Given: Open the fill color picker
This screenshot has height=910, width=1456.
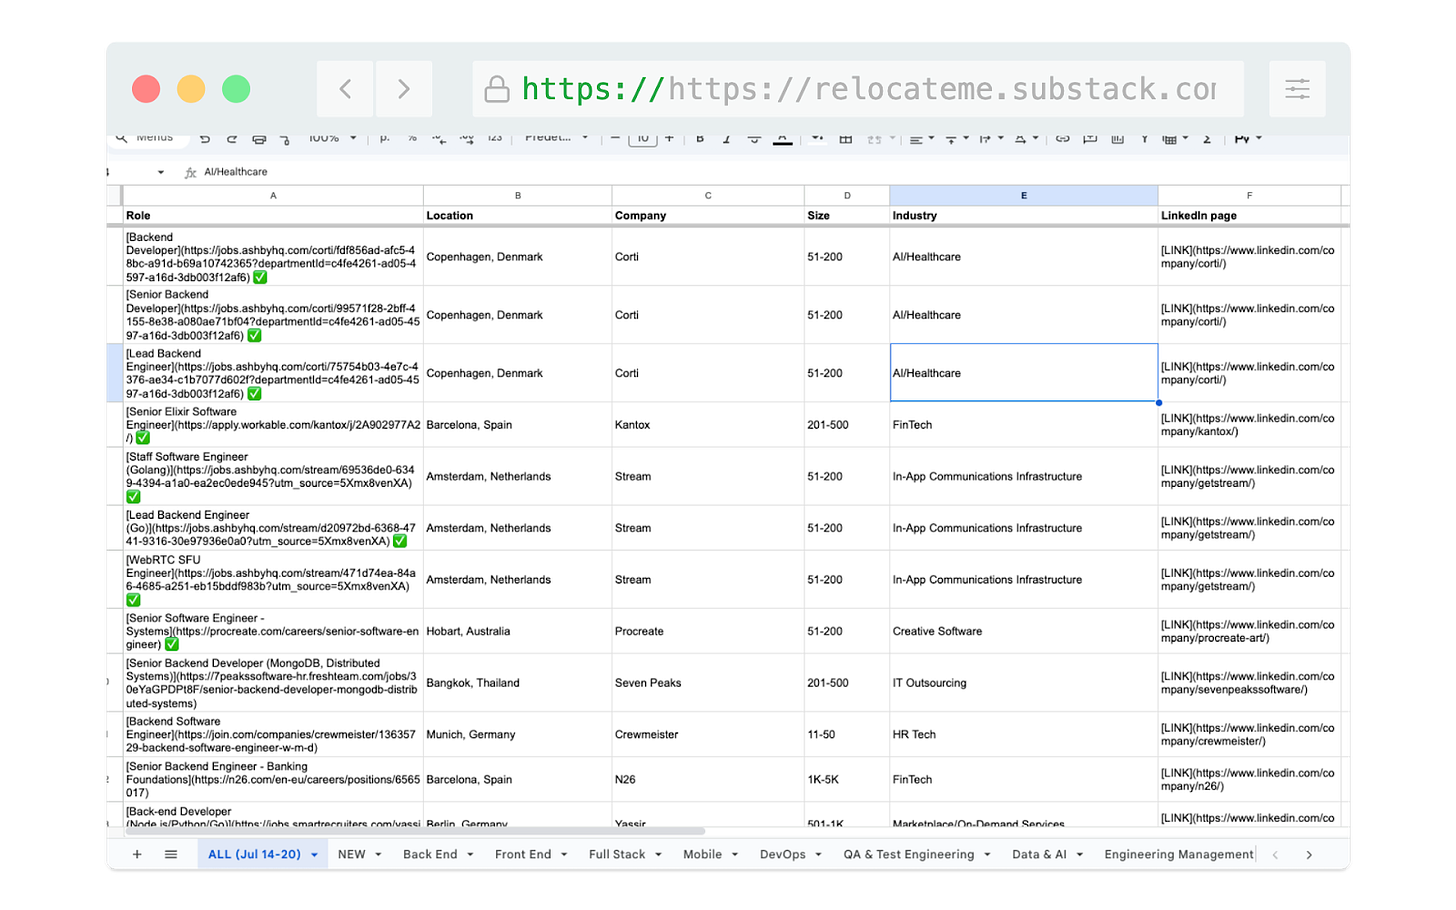Looking at the screenshot, I should (817, 139).
